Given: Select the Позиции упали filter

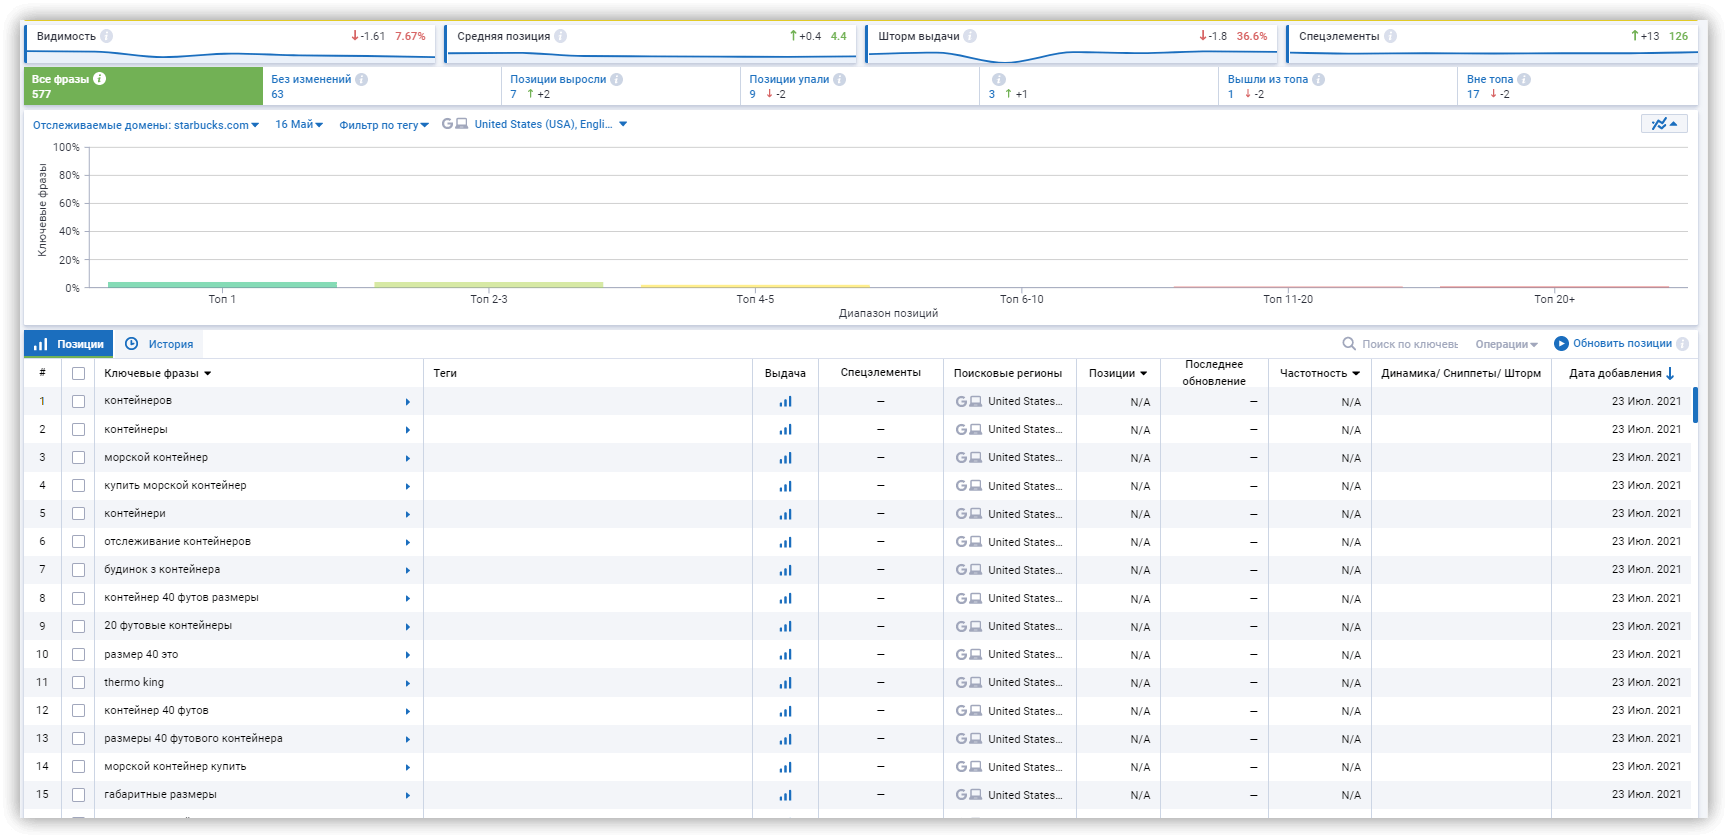Looking at the screenshot, I should tap(860, 86).
